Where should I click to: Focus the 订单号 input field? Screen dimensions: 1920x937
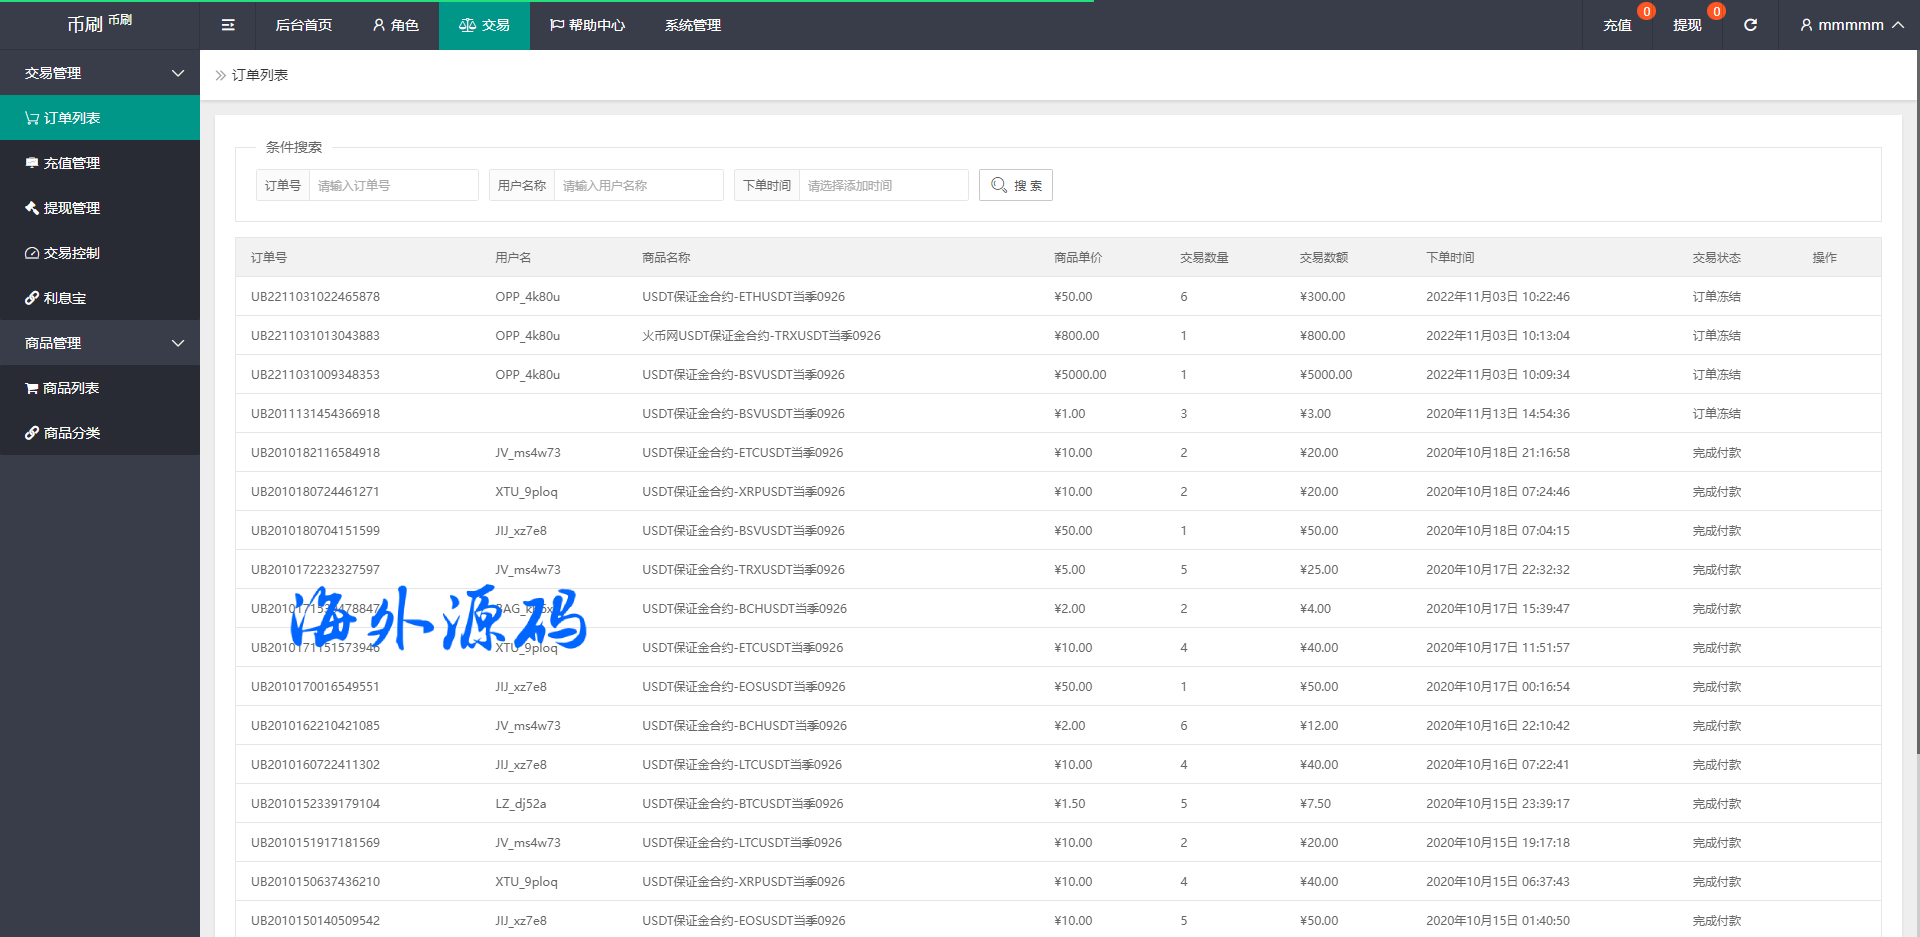(393, 185)
